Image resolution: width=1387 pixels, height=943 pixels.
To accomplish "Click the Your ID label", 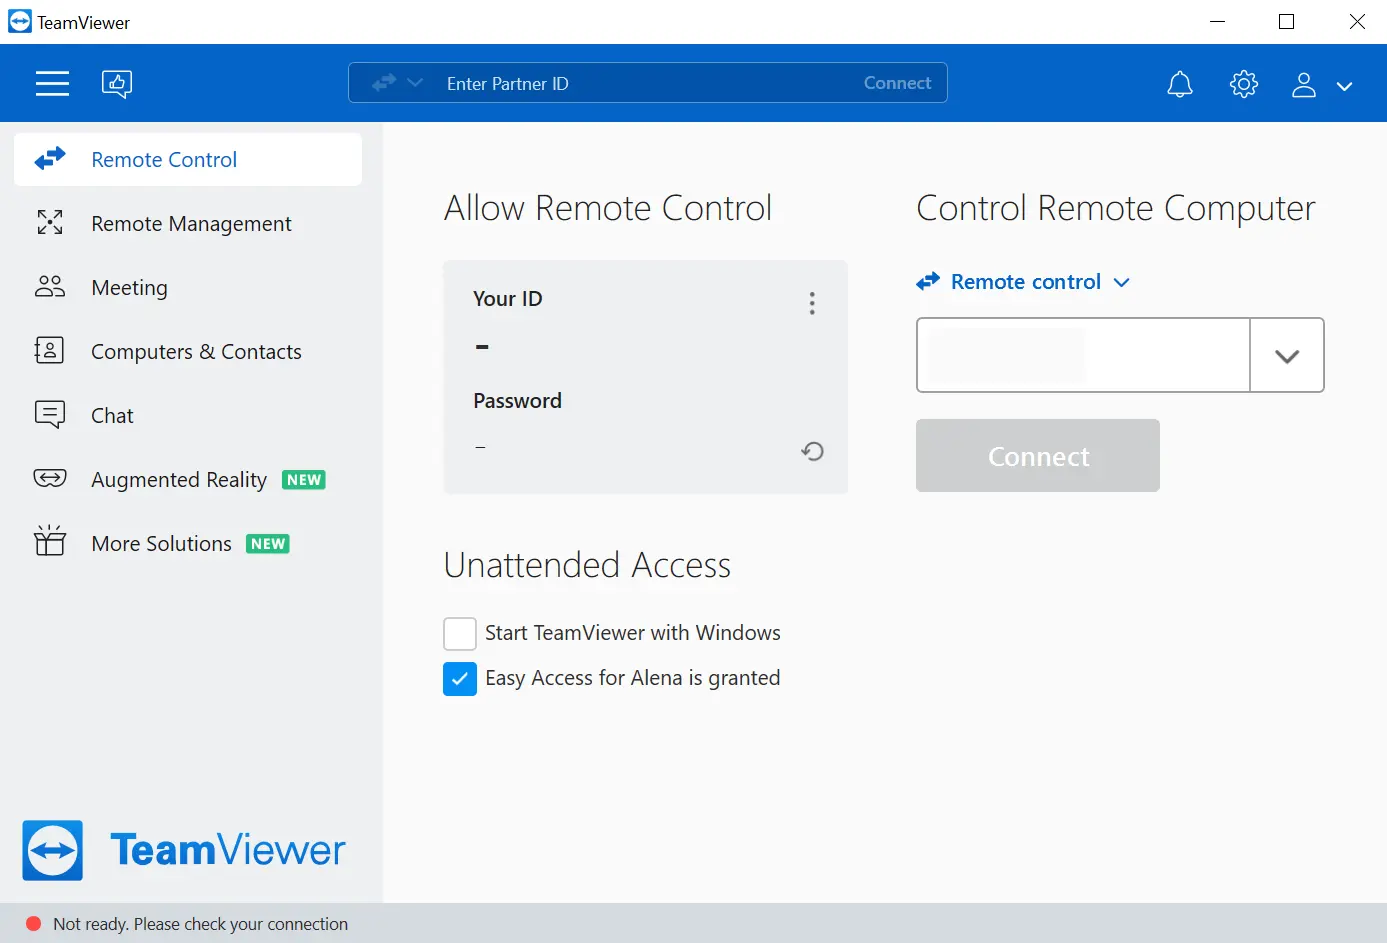I will tap(508, 298).
